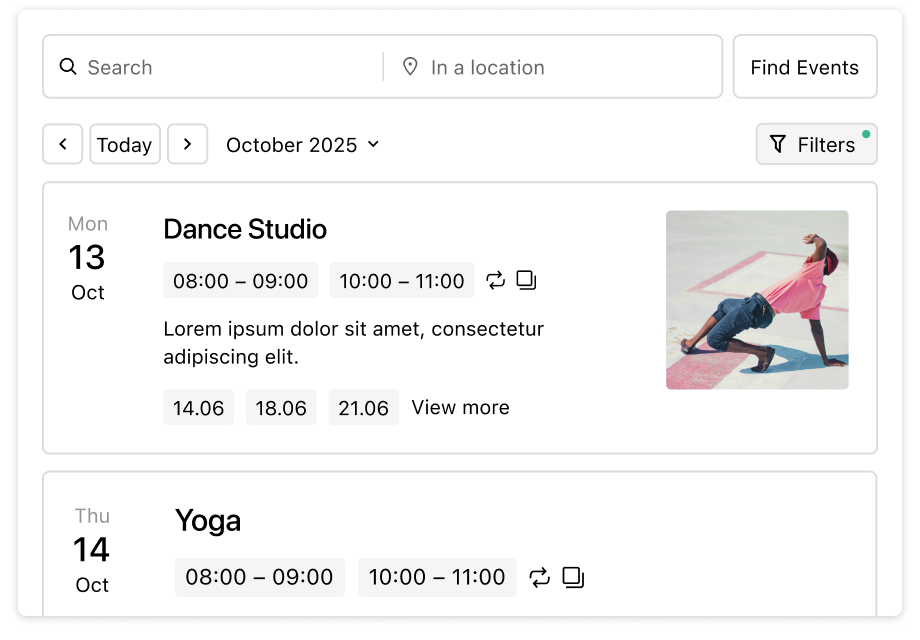
Task: Open the Dance Studio event thumbnail
Action: pyautogui.click(x=757, y=299)
